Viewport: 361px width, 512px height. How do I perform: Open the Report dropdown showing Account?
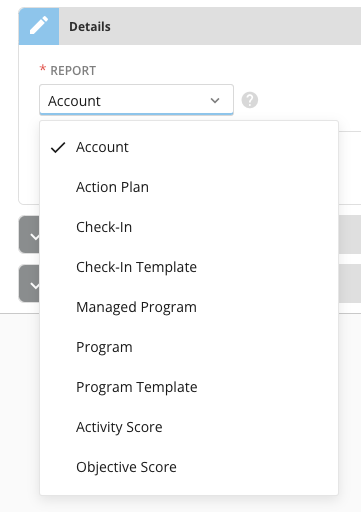(x=136, y=100)
